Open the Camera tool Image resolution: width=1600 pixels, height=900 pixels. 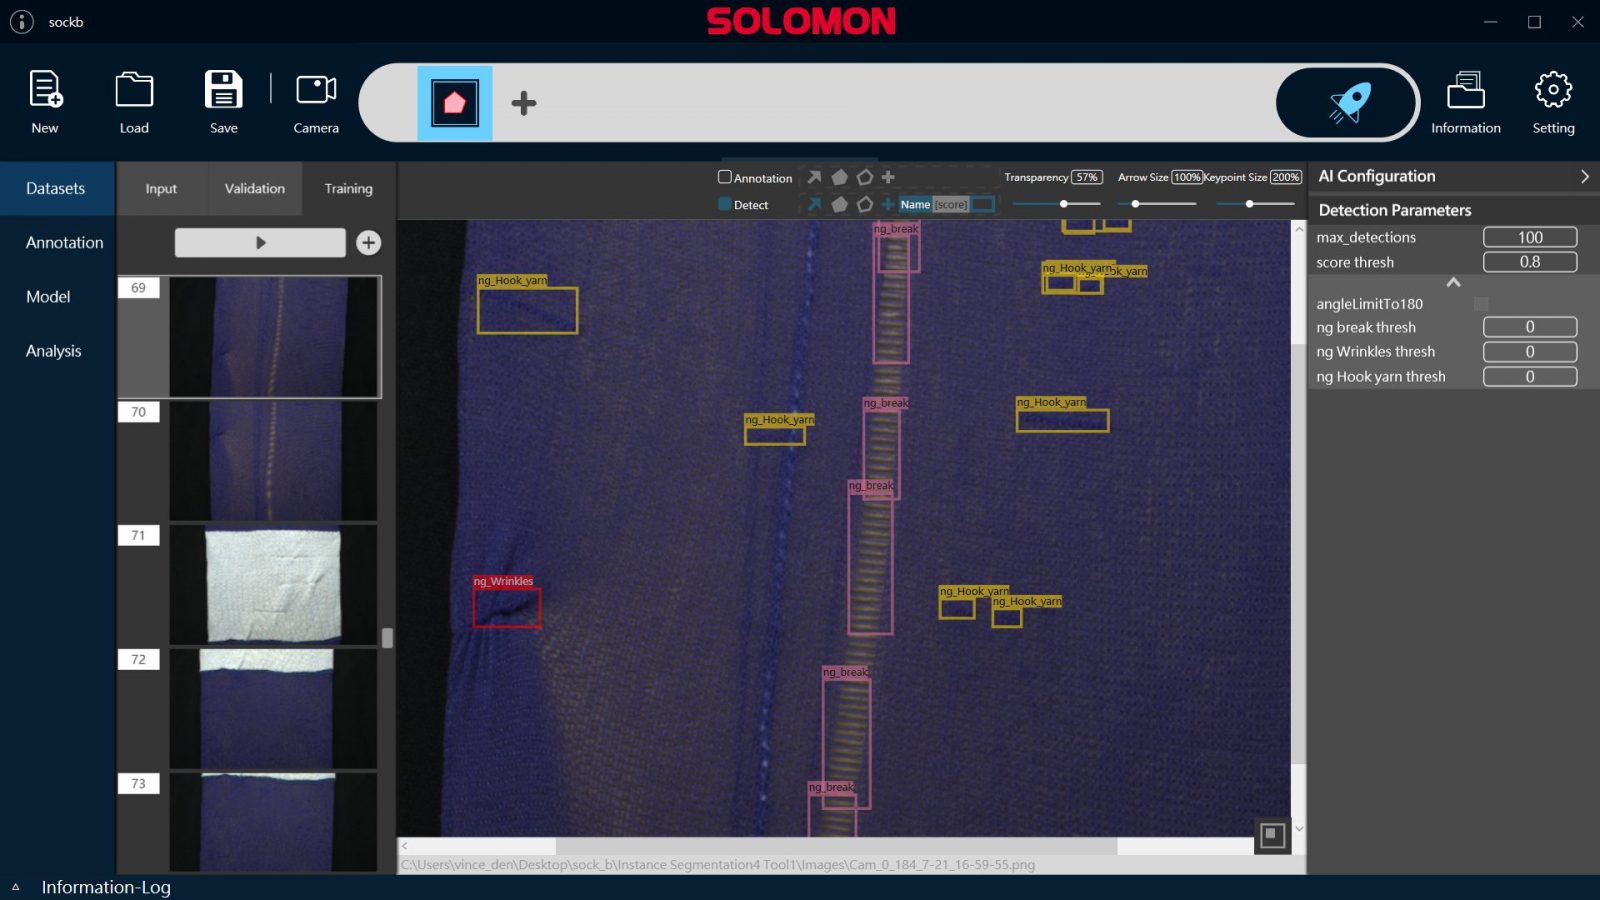(316, 91)
